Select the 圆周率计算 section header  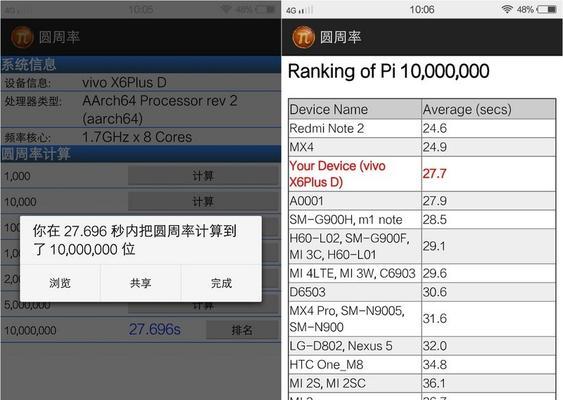(141, 154)
